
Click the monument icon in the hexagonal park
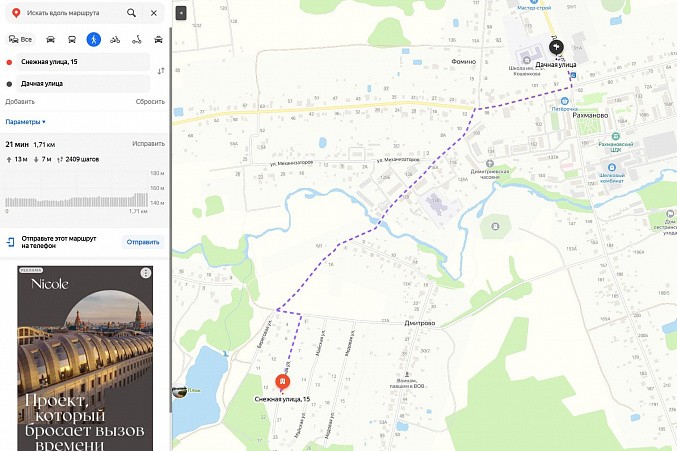coord(496,226)
